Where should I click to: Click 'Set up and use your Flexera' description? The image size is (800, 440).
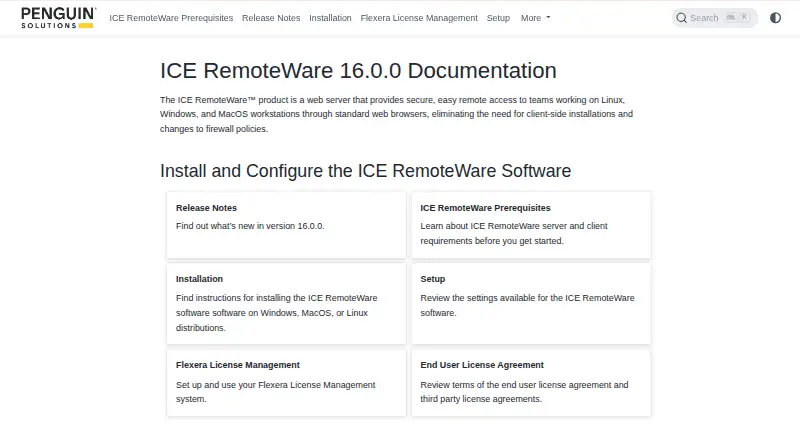click(x=276, y=392)
